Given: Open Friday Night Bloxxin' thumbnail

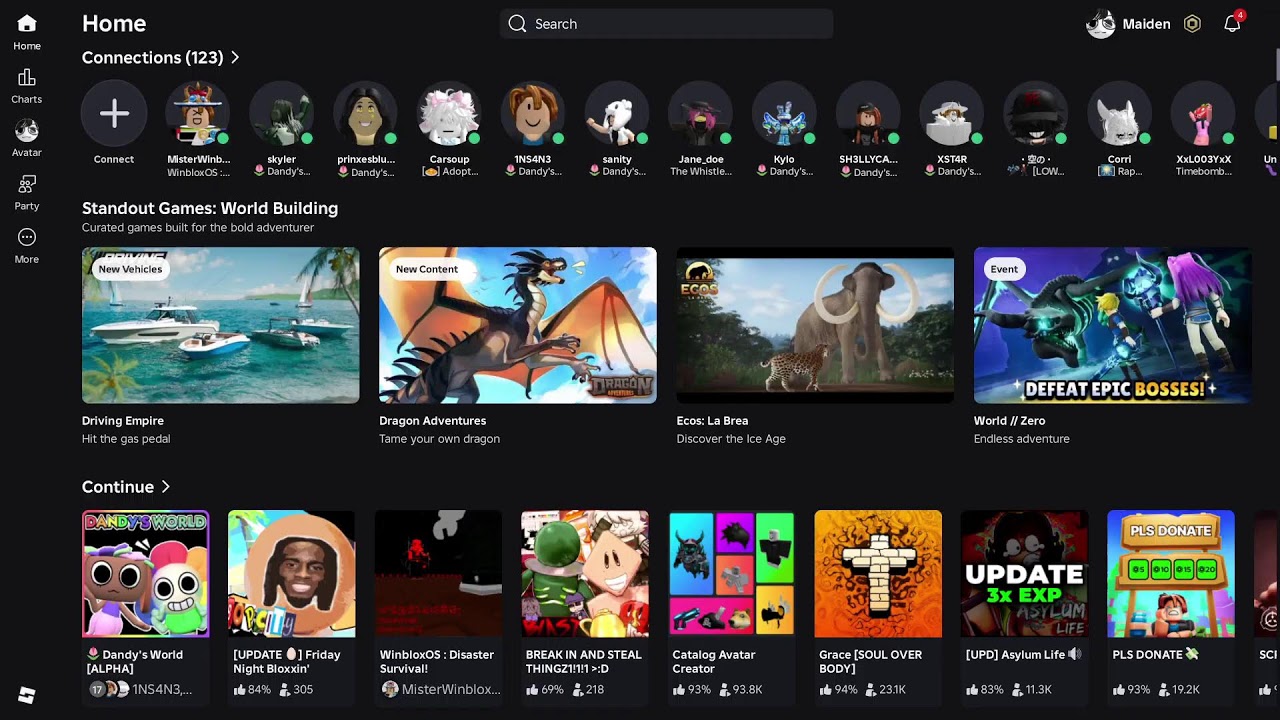Looking at the screenshot, I should [x=292, y=574].
